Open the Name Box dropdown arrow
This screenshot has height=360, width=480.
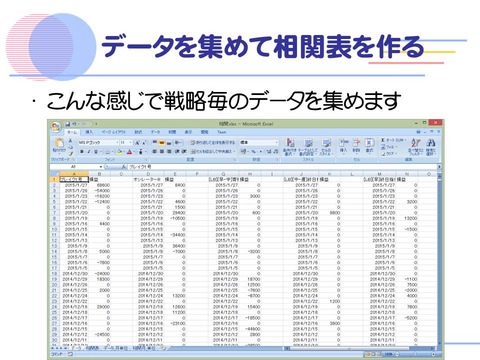coord(101,167)
